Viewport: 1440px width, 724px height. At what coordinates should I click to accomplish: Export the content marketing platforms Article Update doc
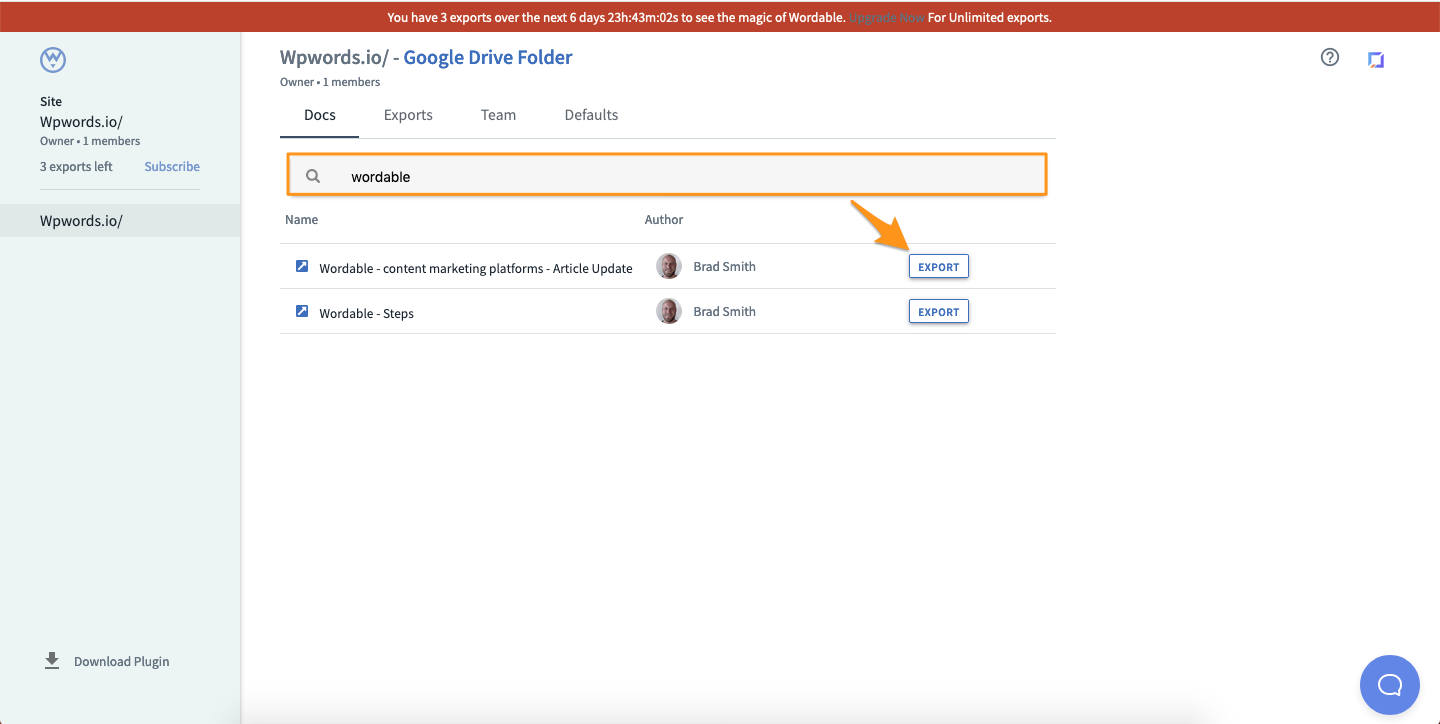click(x=938, y=267)
